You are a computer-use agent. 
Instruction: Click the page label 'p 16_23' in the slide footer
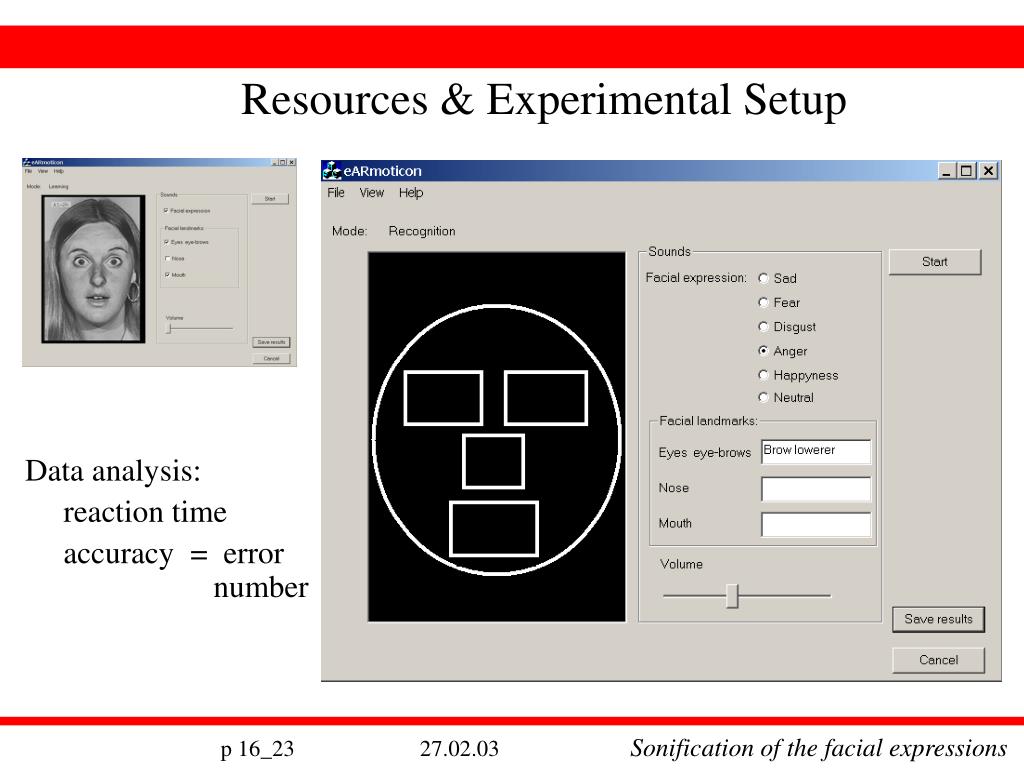[x=257, y=748]
